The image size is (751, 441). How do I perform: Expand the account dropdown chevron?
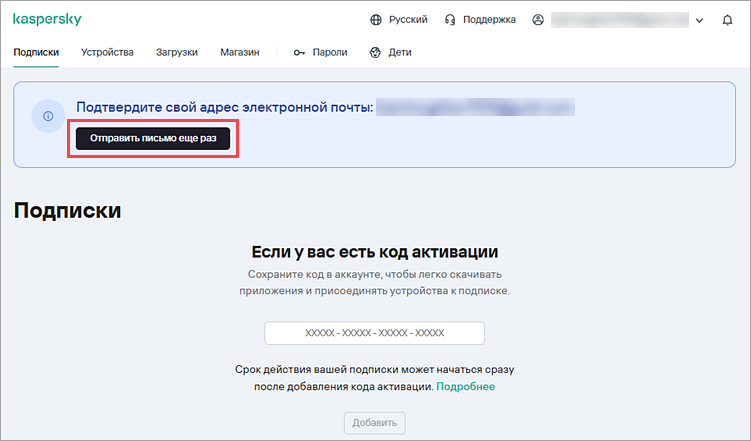point(699,21)
